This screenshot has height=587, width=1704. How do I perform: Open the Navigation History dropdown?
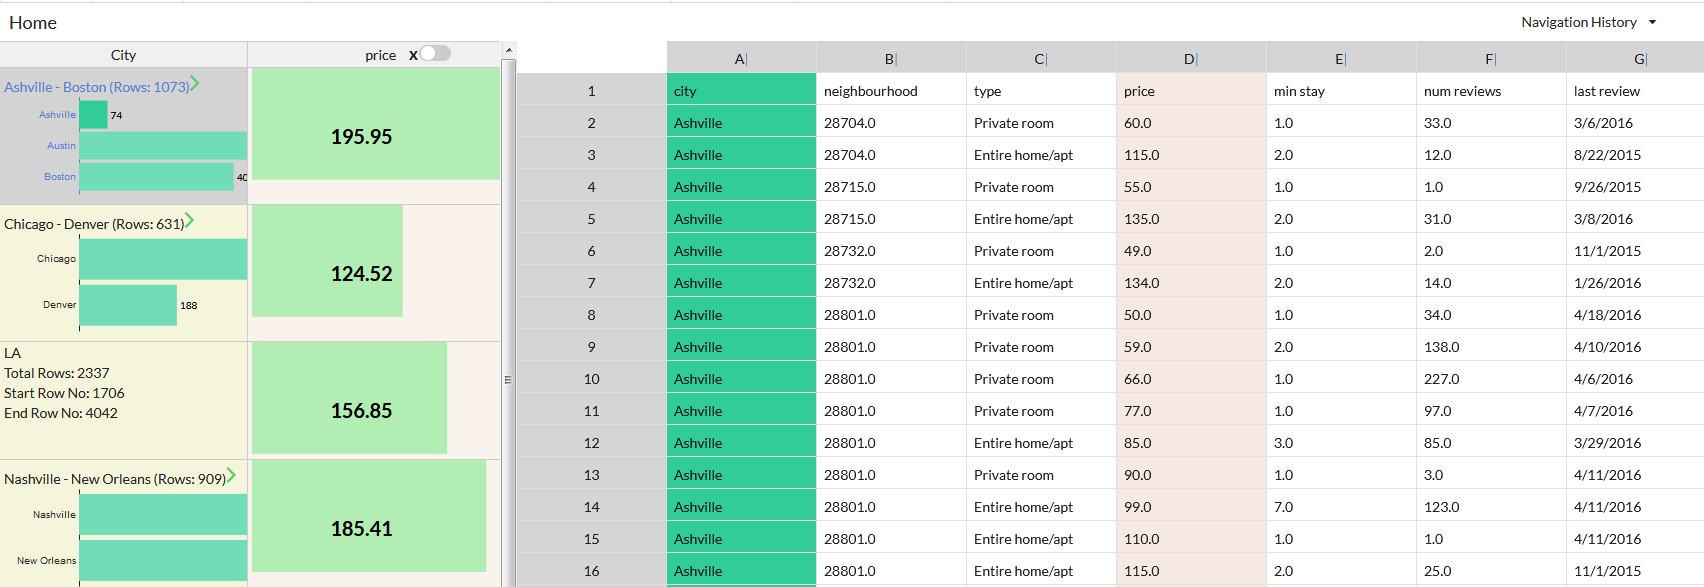[x=1588, y=22]
